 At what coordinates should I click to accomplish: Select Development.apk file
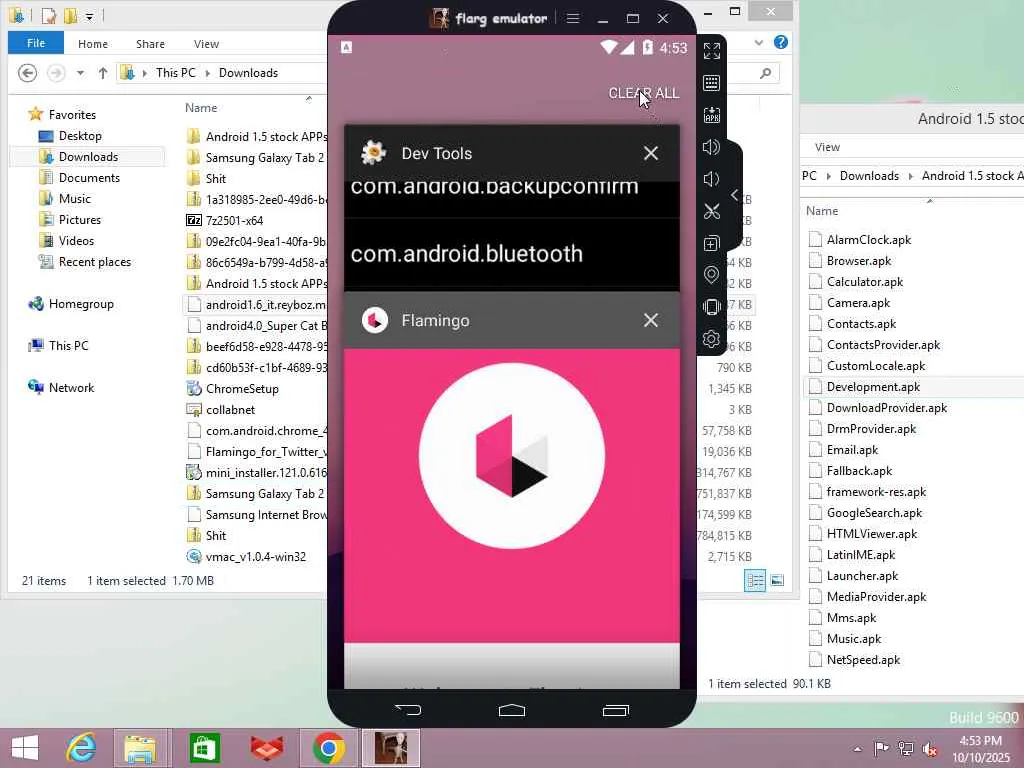873,387
